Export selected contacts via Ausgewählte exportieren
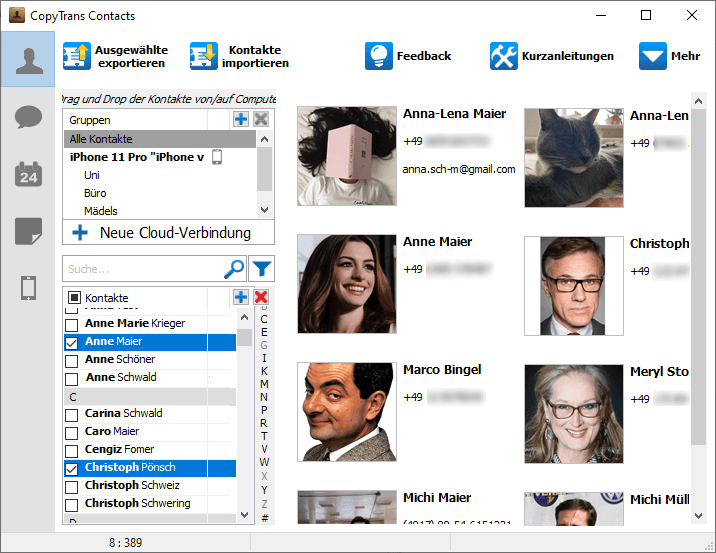 tap(116, 56)
